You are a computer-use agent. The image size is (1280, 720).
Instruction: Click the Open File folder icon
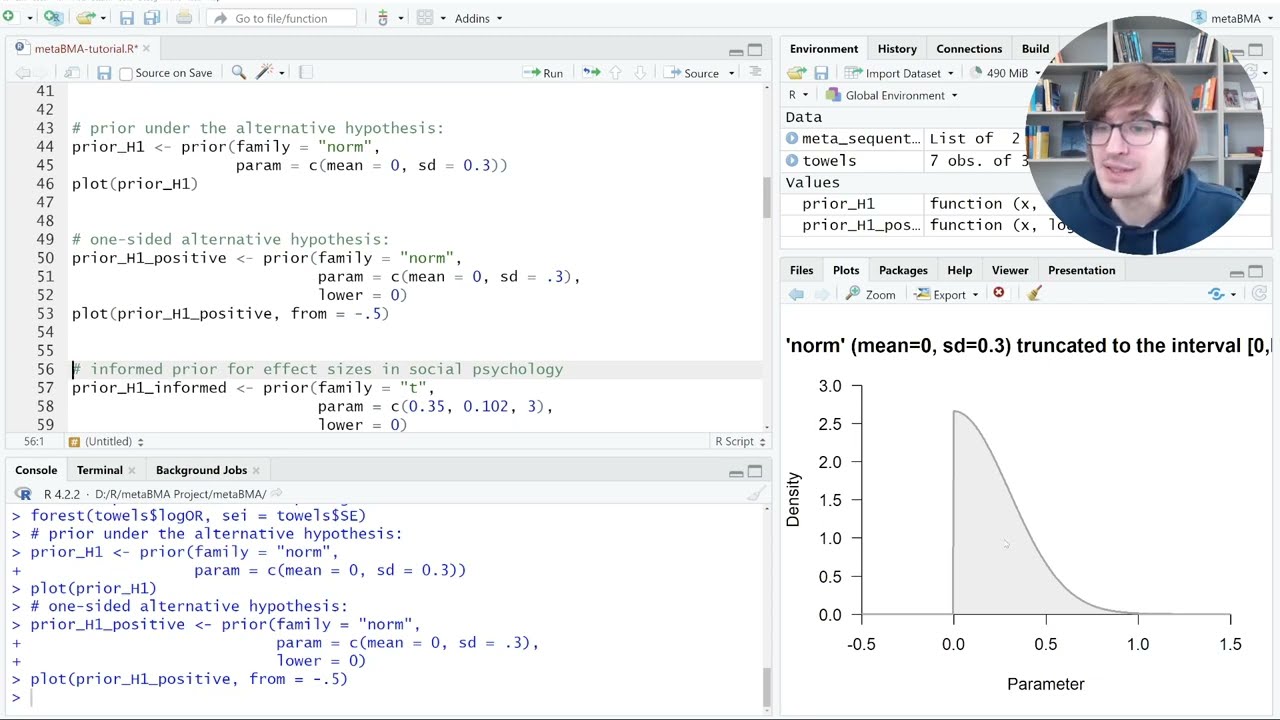pos(86,17)
